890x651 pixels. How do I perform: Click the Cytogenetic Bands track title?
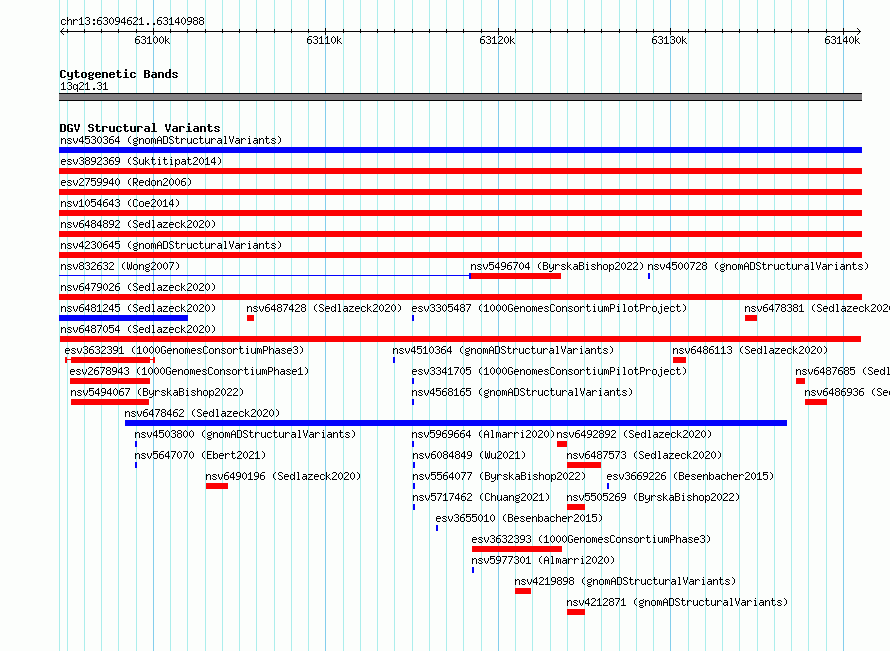pos(119,74)
